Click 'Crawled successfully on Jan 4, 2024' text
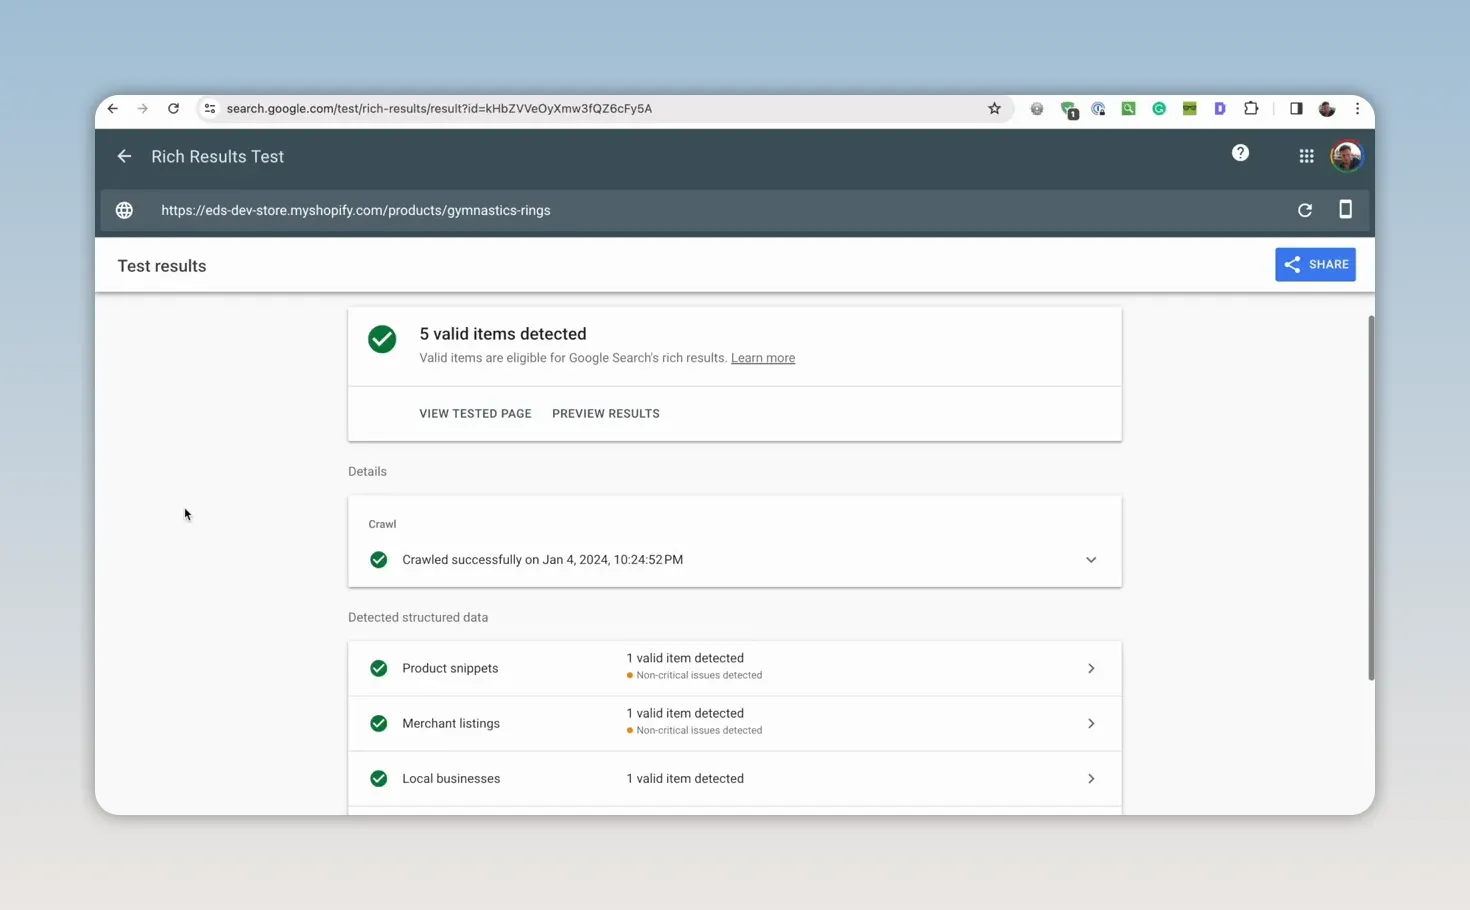This screenshot has width=1470, height=910. click(542, 560)
